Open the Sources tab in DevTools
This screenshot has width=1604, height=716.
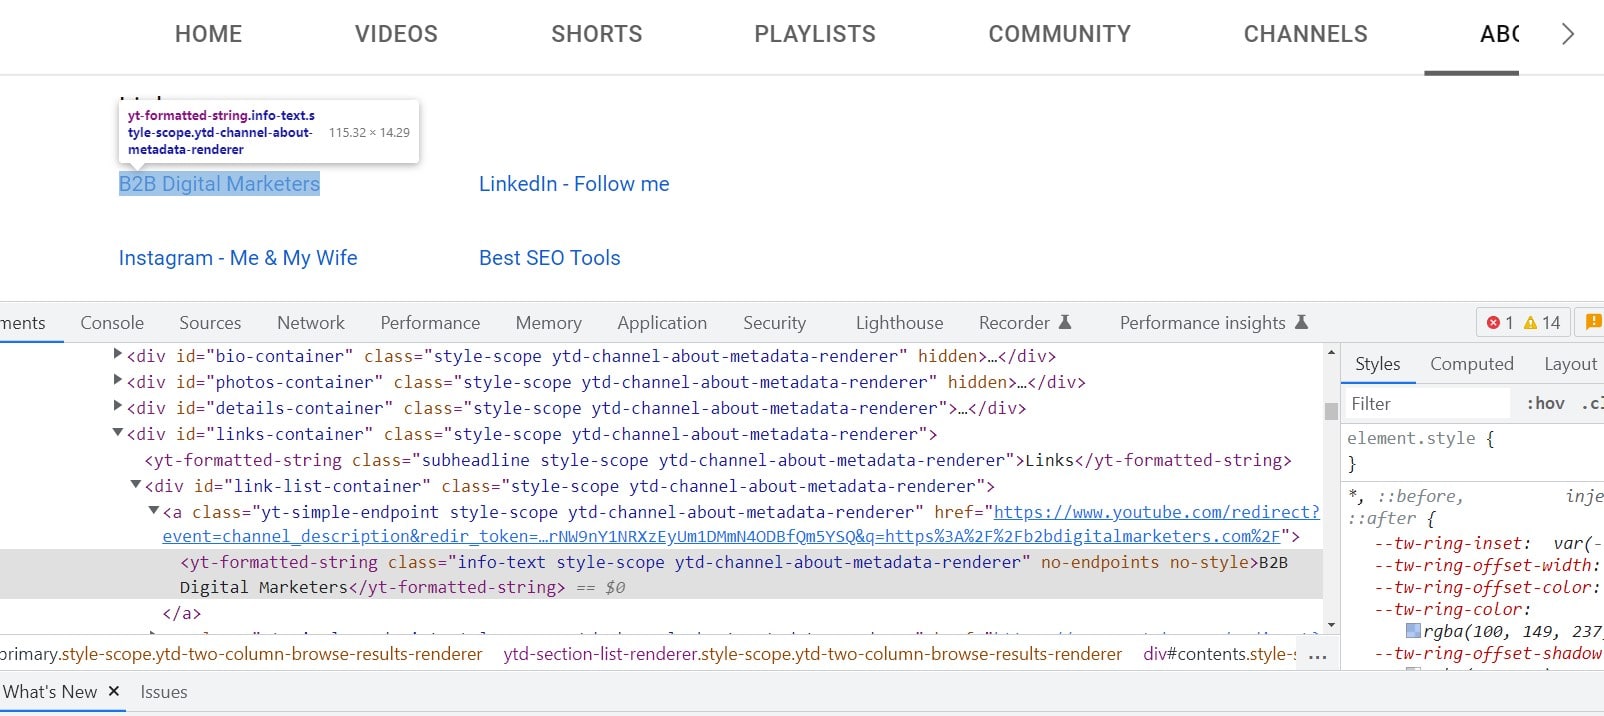(x=210, y=323)
